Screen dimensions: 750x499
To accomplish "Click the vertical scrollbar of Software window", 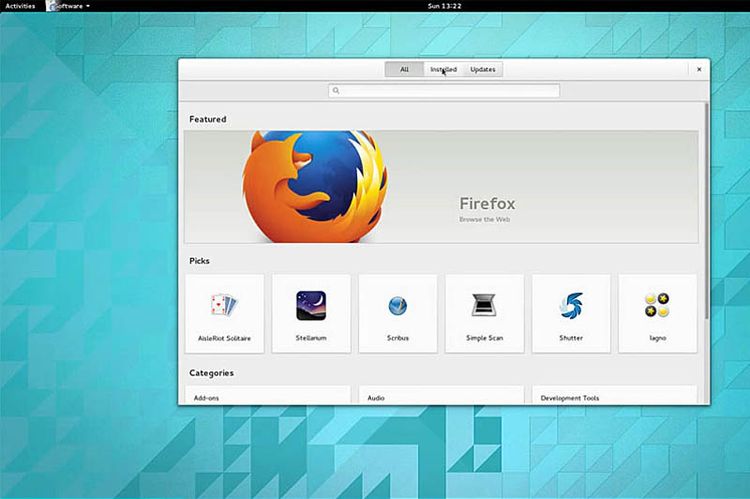I will pyautogui.click(x=706, y=211).
